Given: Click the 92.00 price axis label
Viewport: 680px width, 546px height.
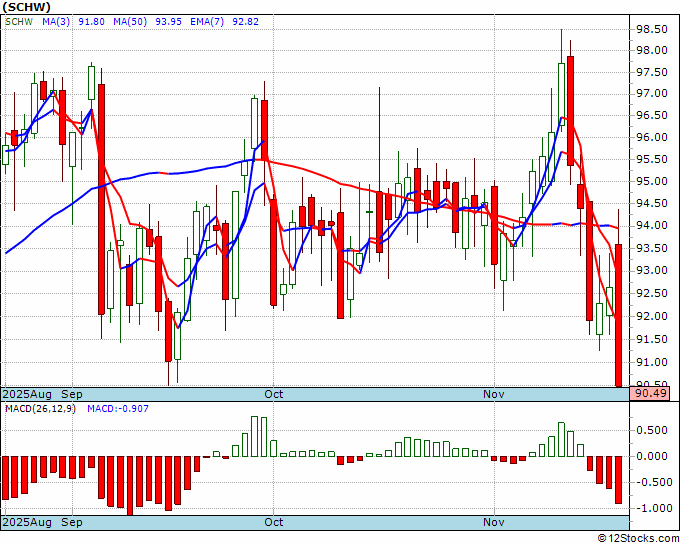Looking at the screenshot, I should 651,316.
